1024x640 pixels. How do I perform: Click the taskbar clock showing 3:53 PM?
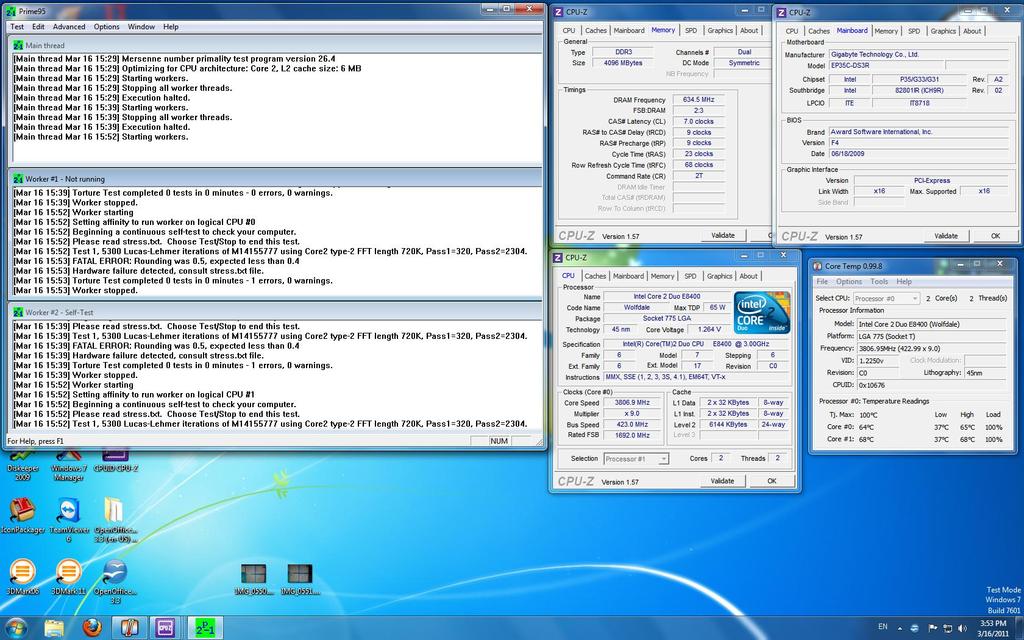pyautogui.click(x=993, y=624)
